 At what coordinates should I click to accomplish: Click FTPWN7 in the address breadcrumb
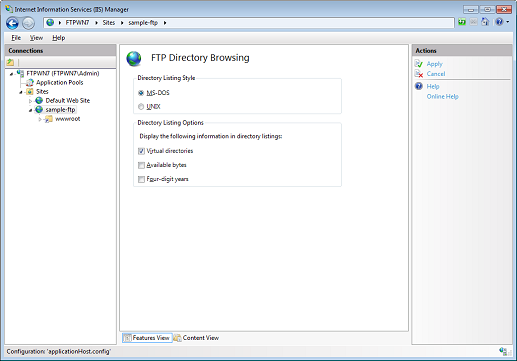(x=77, y=23)
